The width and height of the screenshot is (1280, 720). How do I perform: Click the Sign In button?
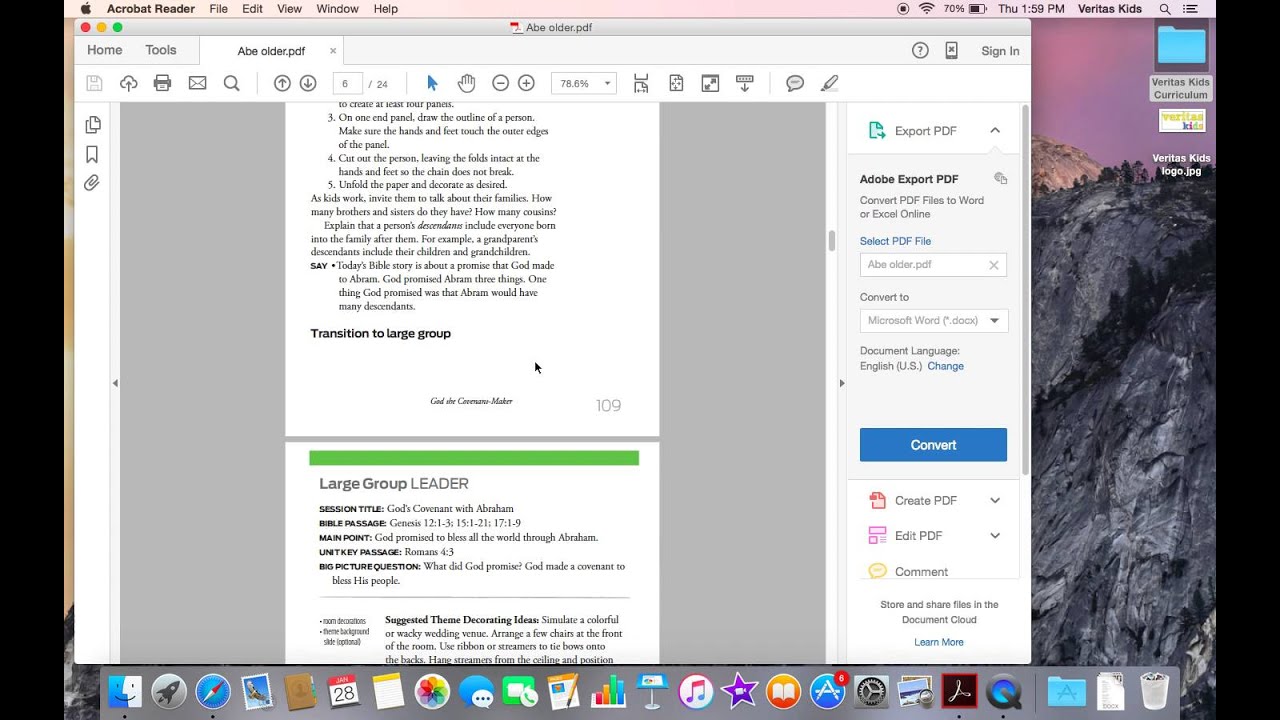coord(1000,51)
